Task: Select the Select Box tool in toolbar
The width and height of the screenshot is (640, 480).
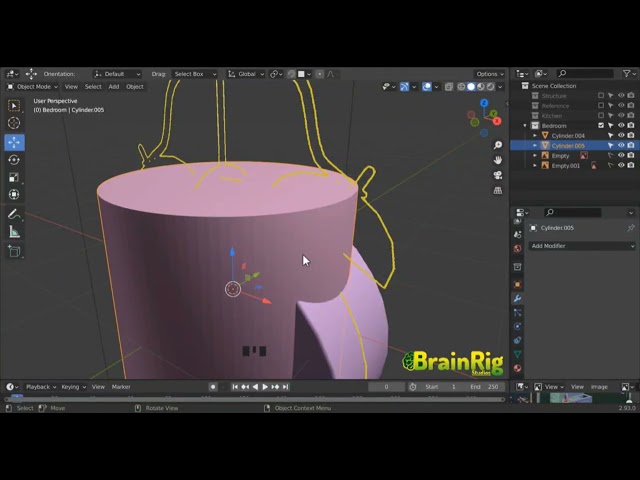Action: click(14, 106)
